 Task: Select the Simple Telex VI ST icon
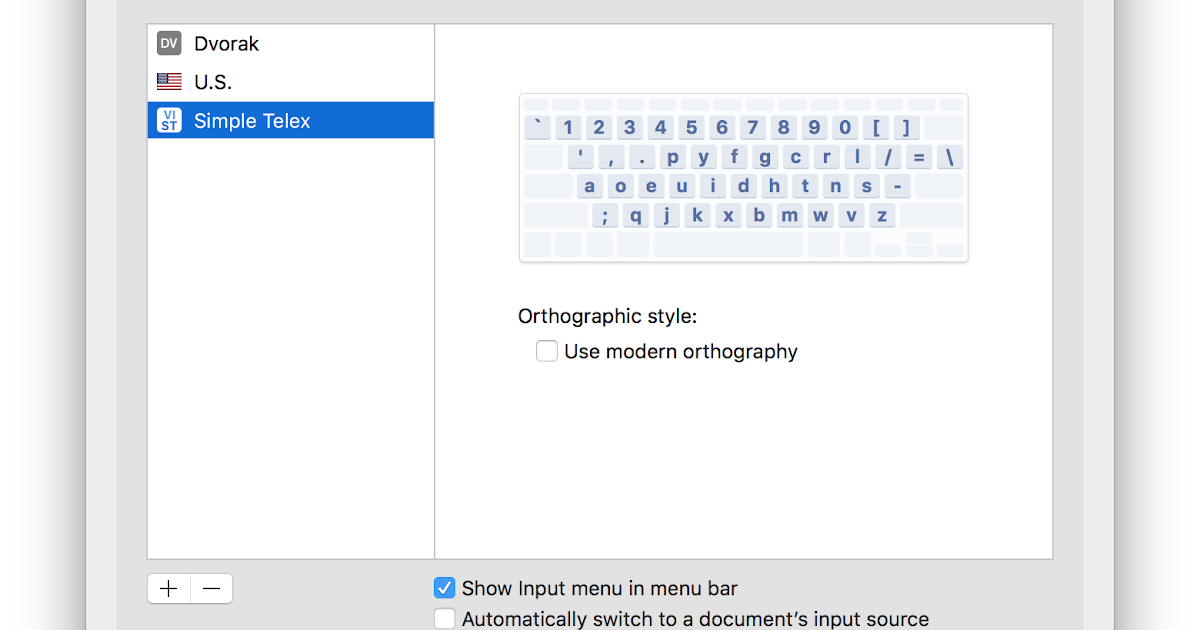point(169,121)
